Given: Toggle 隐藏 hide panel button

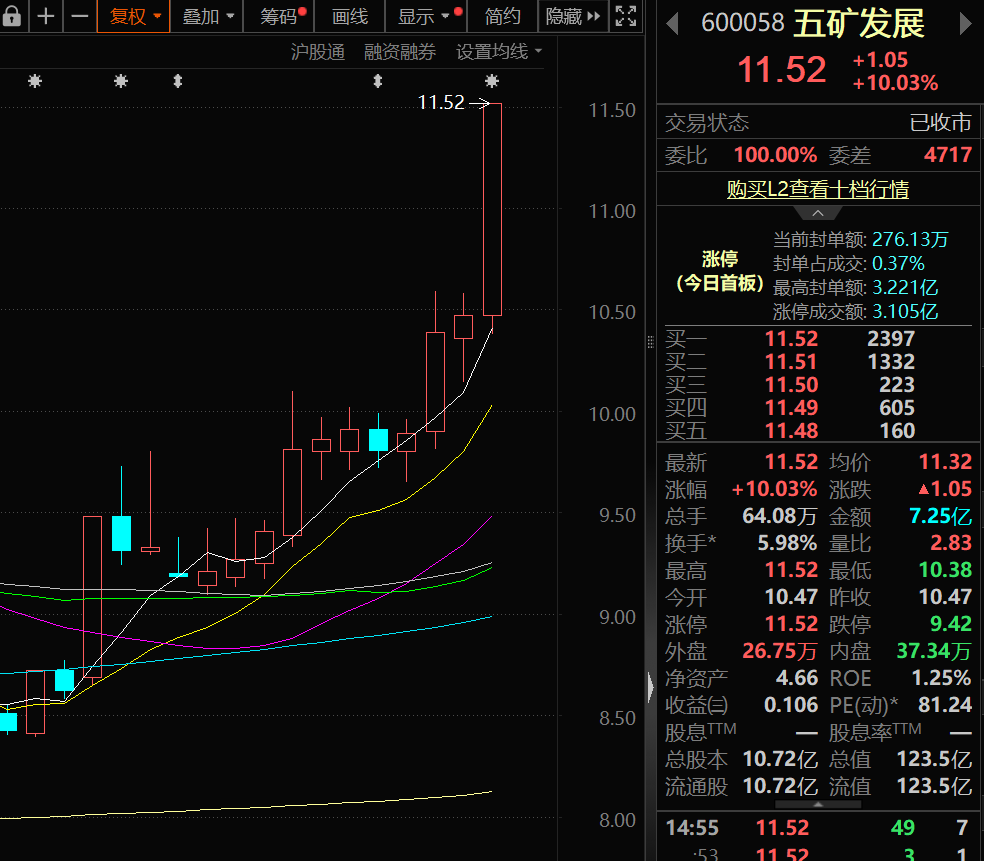Looking at the screenshot, I should (x=573, y=16).
